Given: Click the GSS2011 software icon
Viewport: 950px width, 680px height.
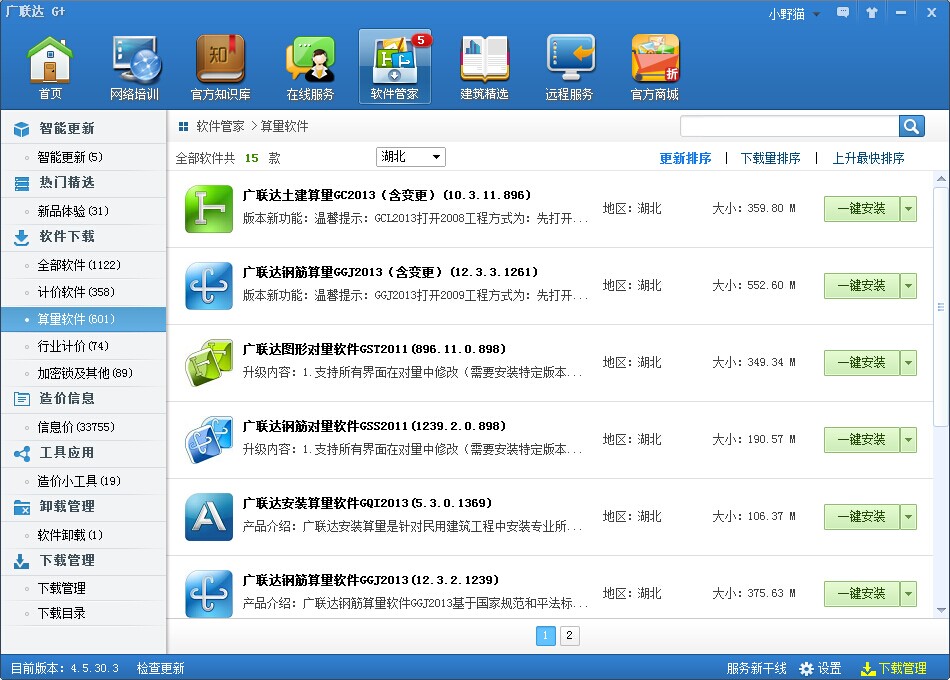Looking at the screenshot, I should (208, 440).
